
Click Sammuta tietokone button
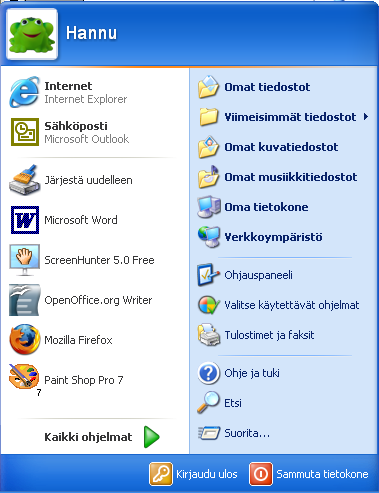(309, 474)
